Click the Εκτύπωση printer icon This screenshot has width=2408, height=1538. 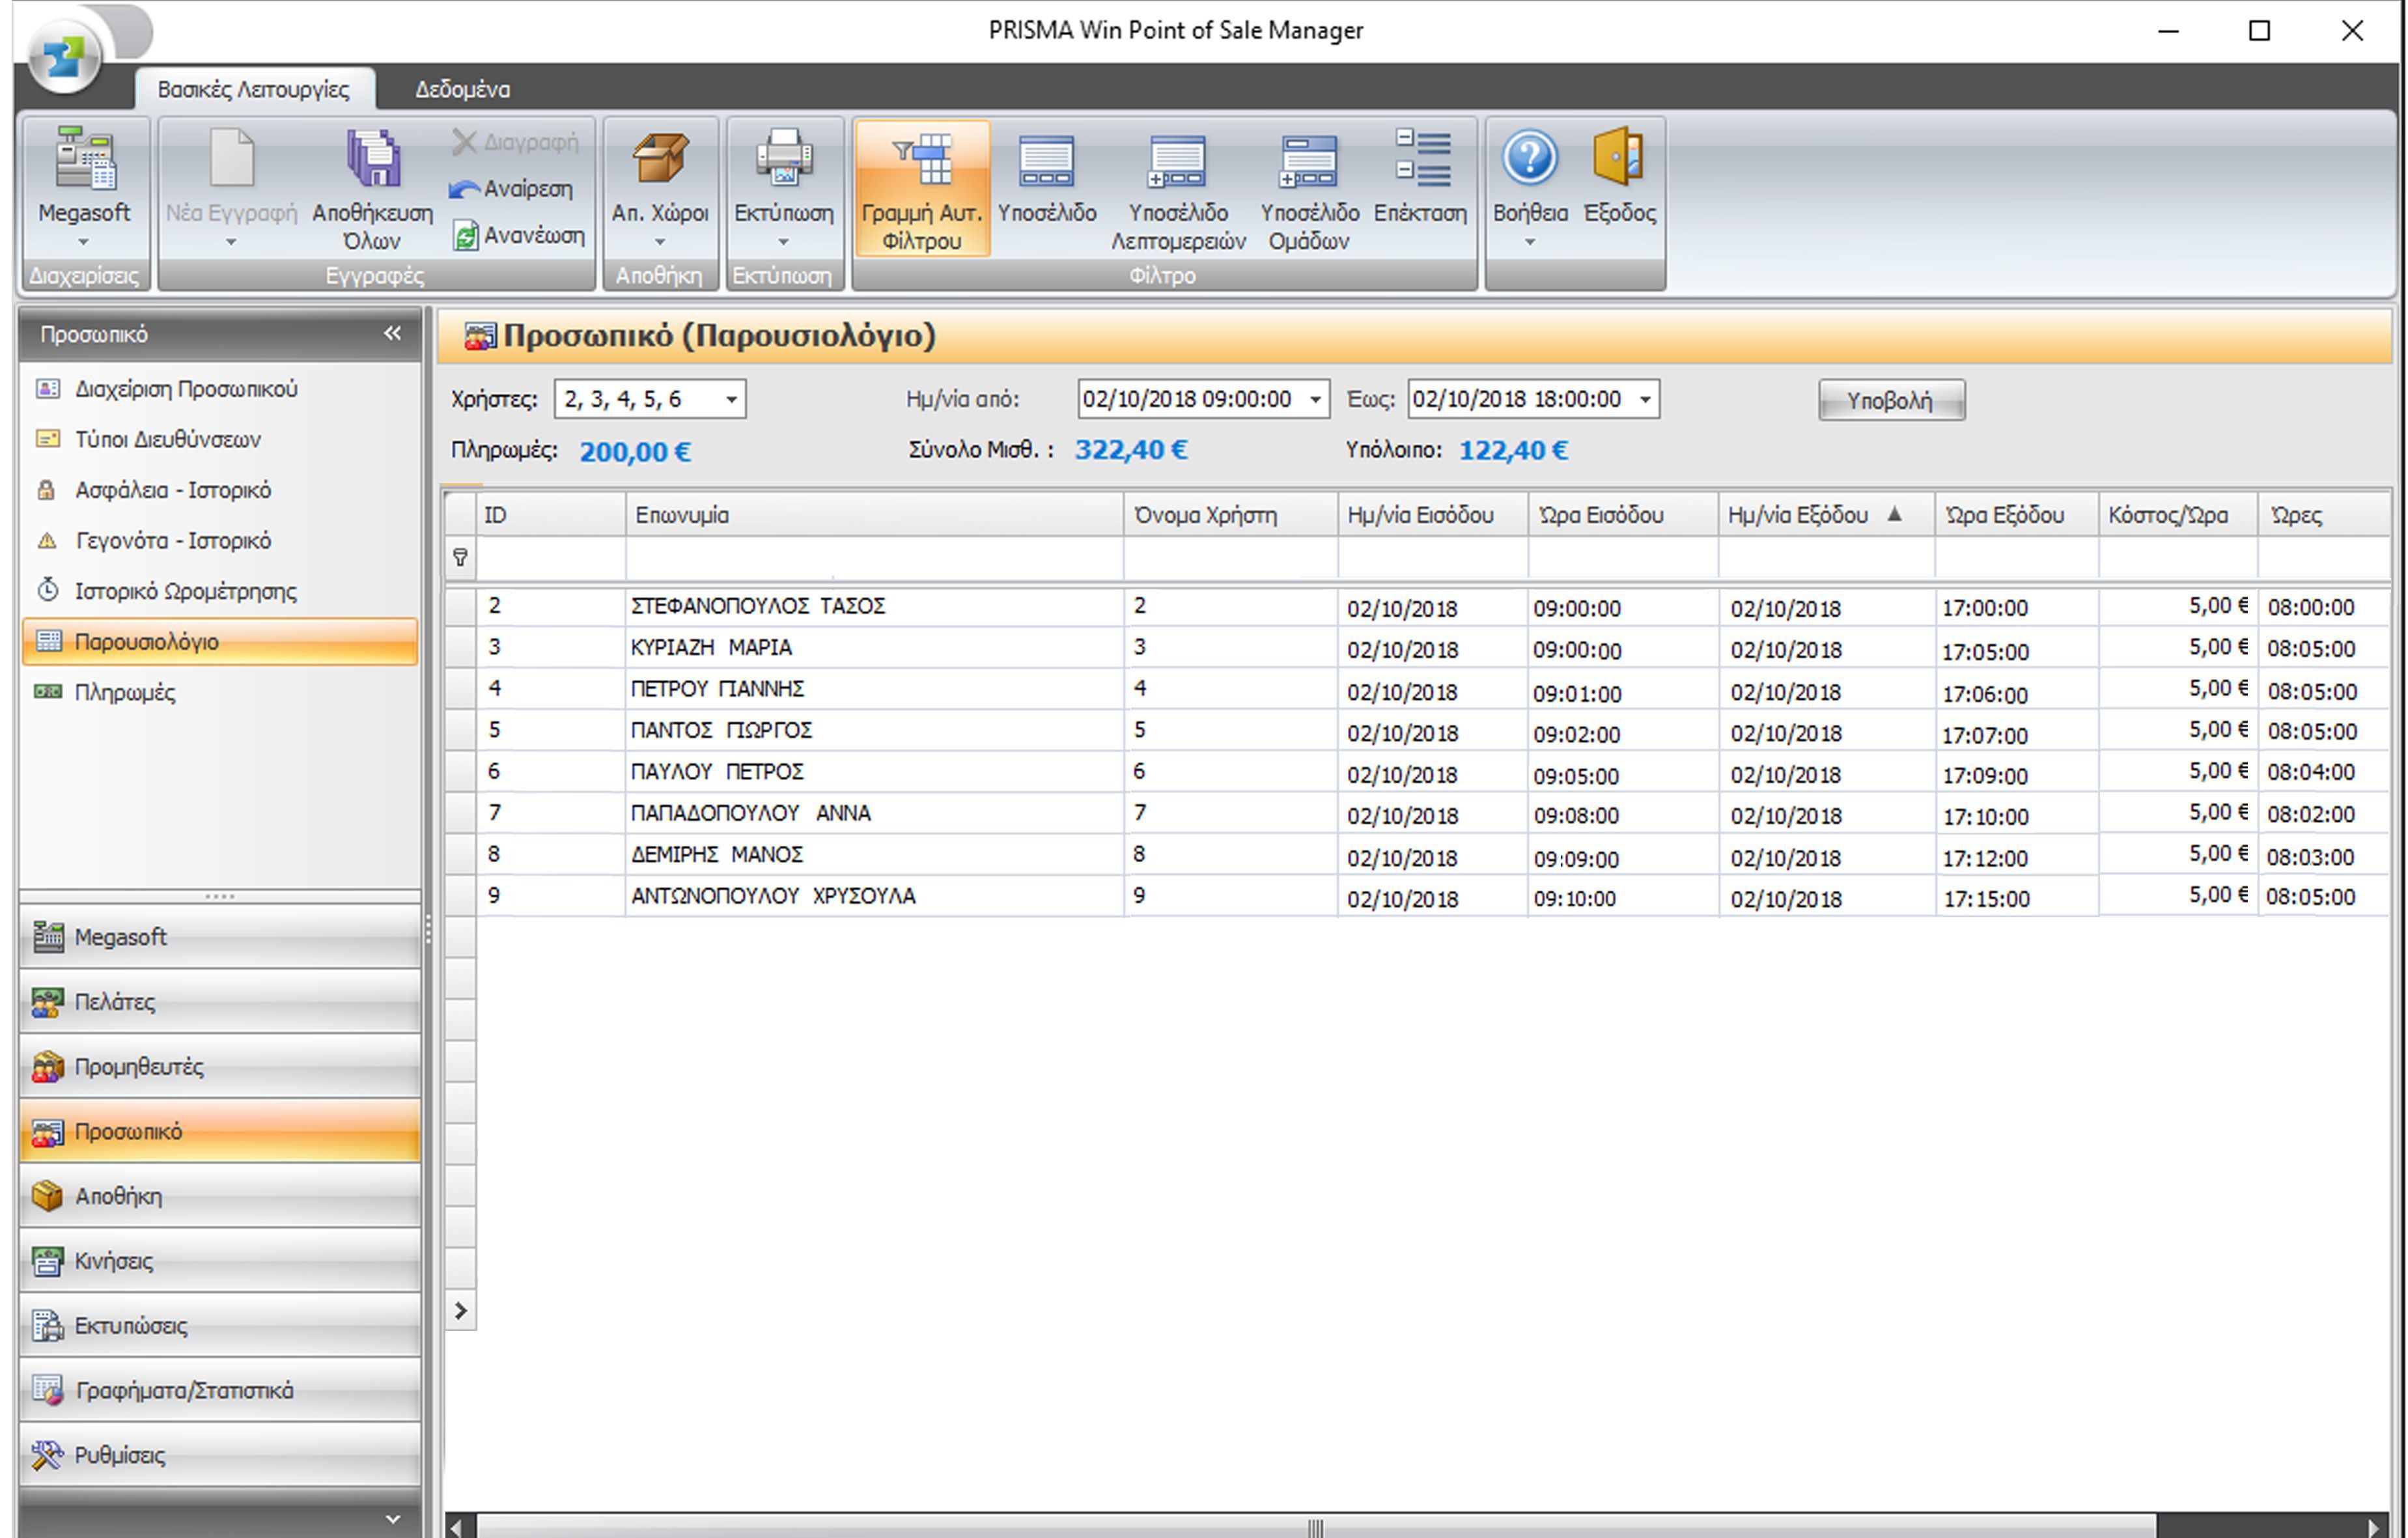pyautogui.click(x=783, y=160)
